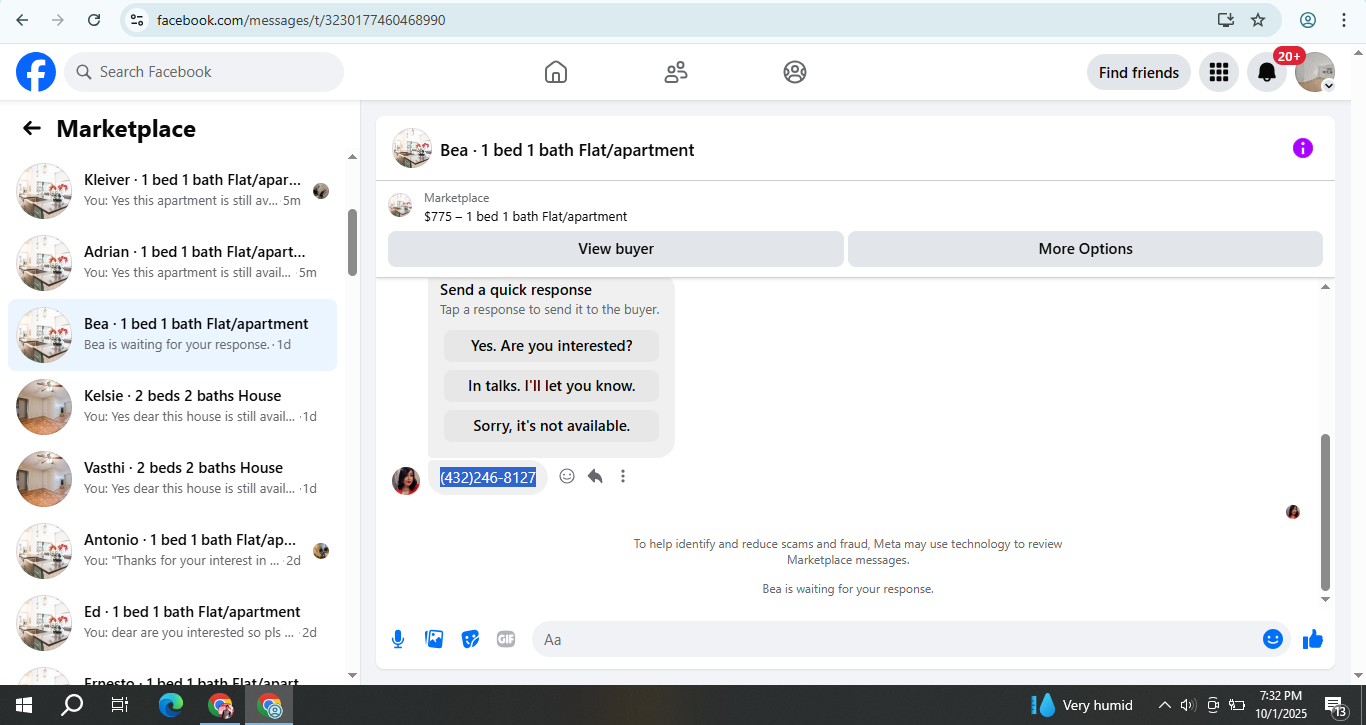Open the notifications bell
Screen dimensions: 1366x725
click(x=1267, y=72)
